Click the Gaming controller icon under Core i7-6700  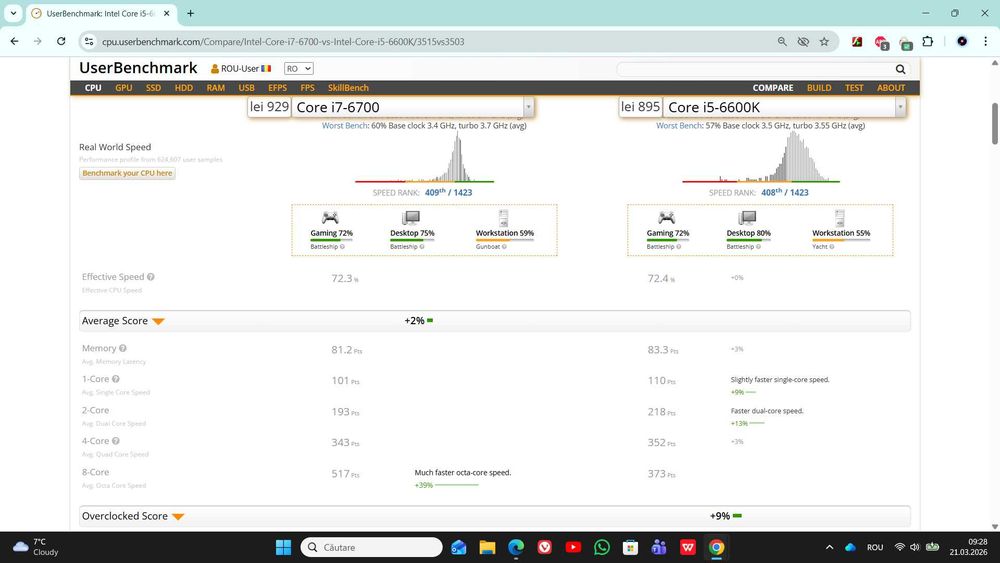[x=330, y=218]
